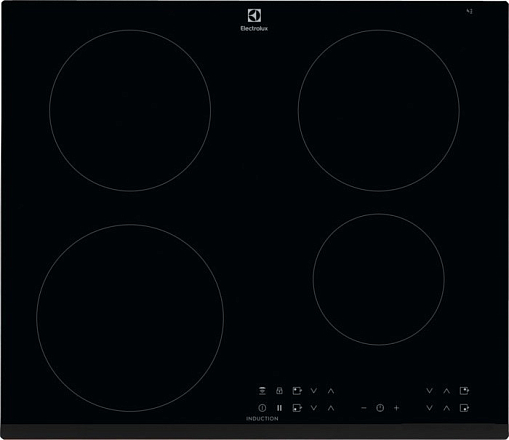Lower front-left zone heat with down arrow
Viewport: 509px width, 440px height.
click(x=314, y=408)
